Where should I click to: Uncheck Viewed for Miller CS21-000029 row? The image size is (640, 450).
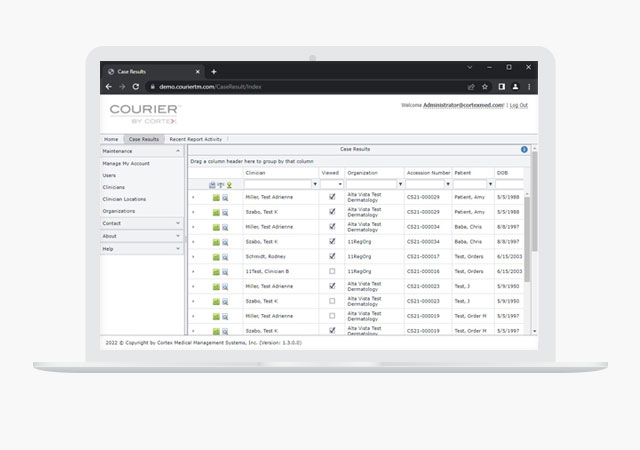pos(332,197)
